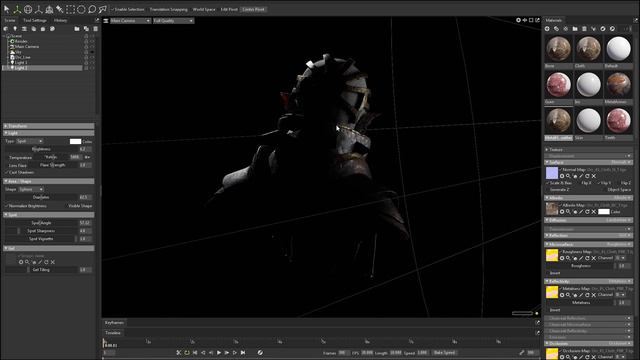
Task: Open the Timeline tab
Action: (x=113, y=333)
